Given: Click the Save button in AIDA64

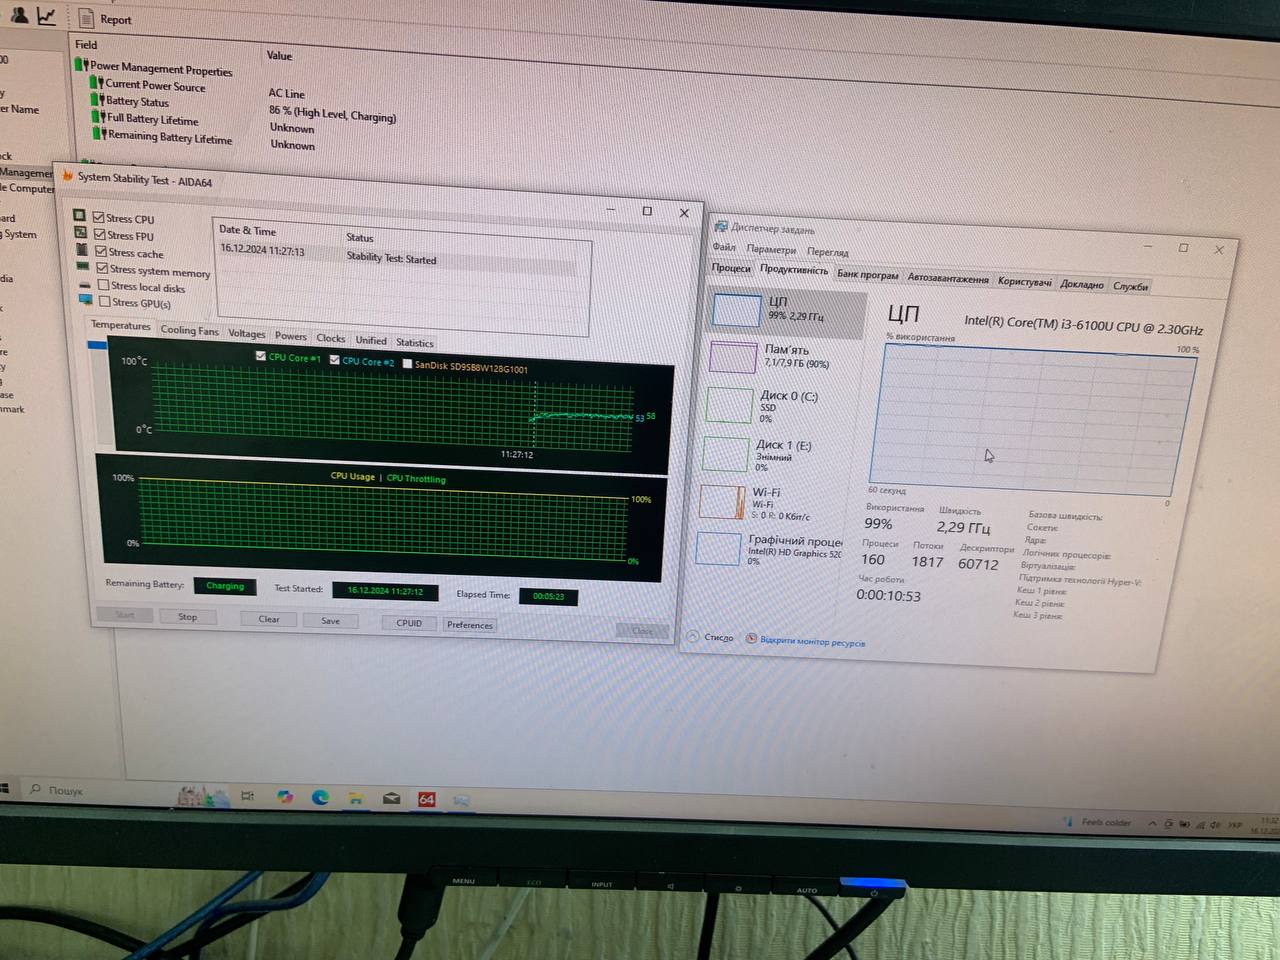Looking at the screenshot, I should (330, 621).
